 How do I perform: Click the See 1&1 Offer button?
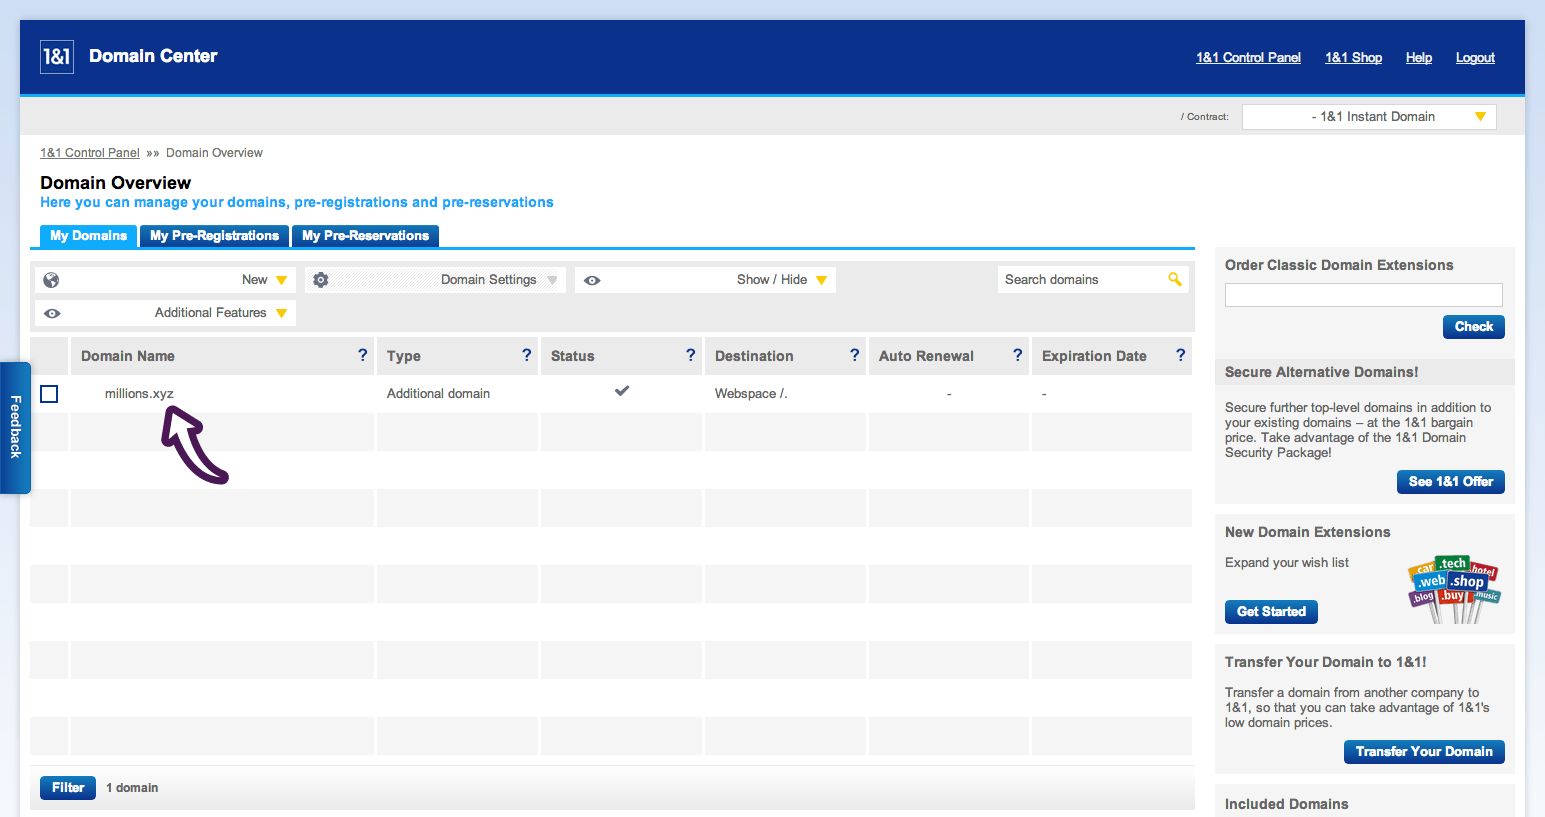click(x=1451, y=482)
